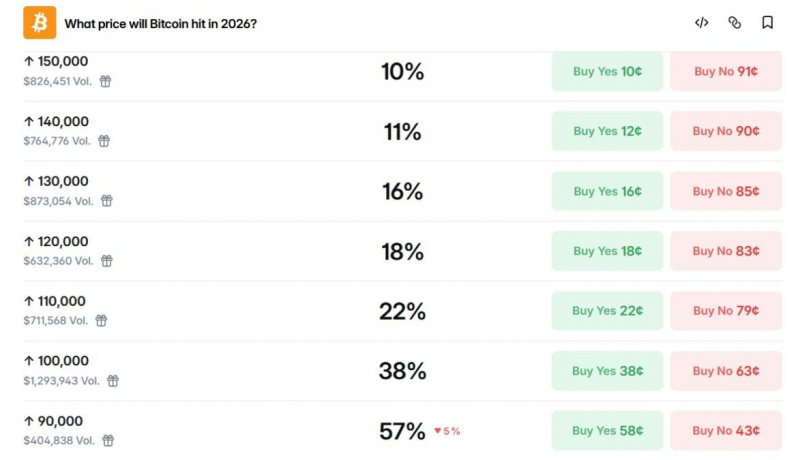The image size is (800, 460).
Task: Click the gift icon beside $711,568 Vol.
Action: (102, 320)
